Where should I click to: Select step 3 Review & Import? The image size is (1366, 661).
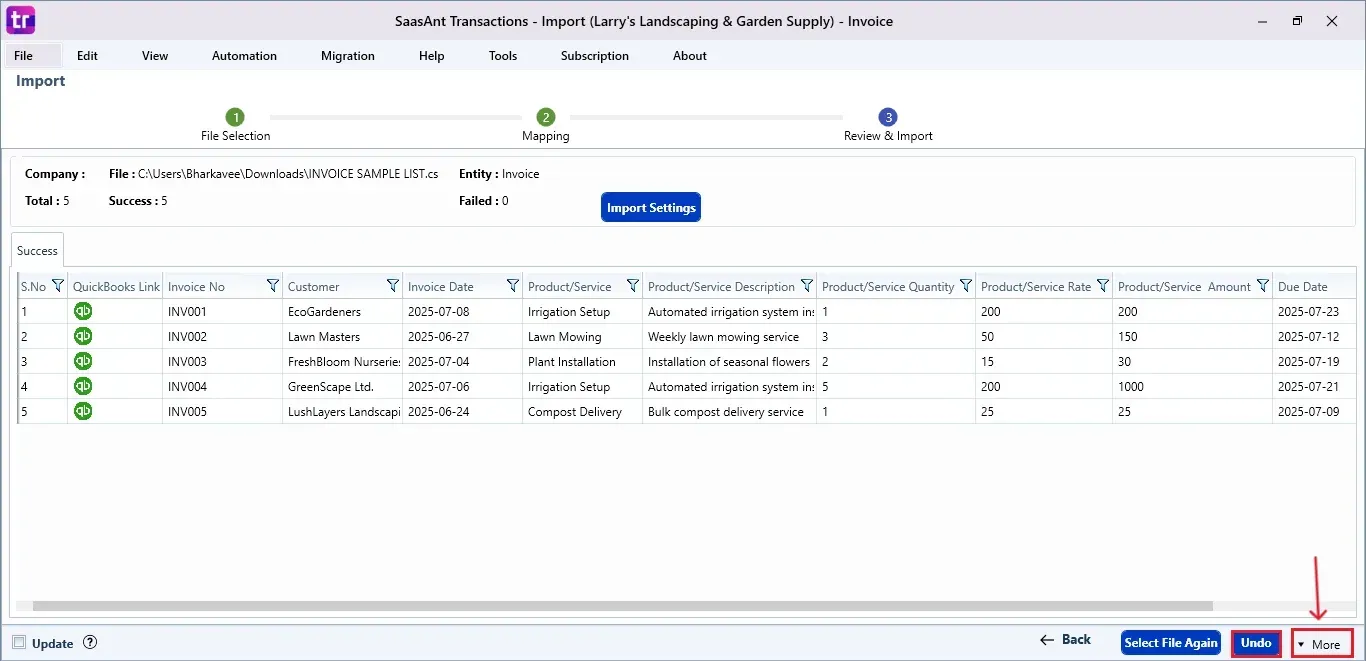[x=888, y=117]
